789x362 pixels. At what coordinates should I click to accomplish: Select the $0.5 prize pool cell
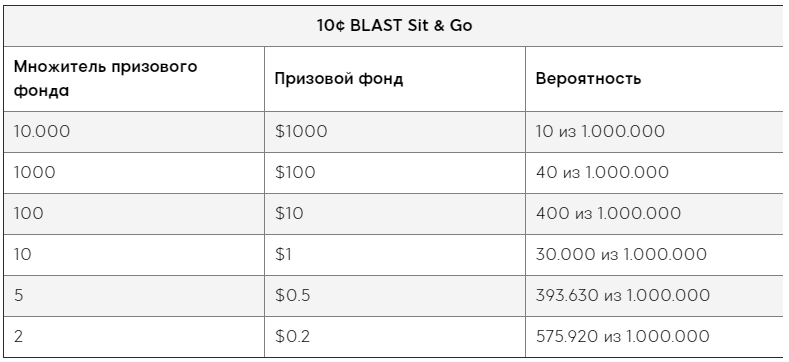pos(395,296)
